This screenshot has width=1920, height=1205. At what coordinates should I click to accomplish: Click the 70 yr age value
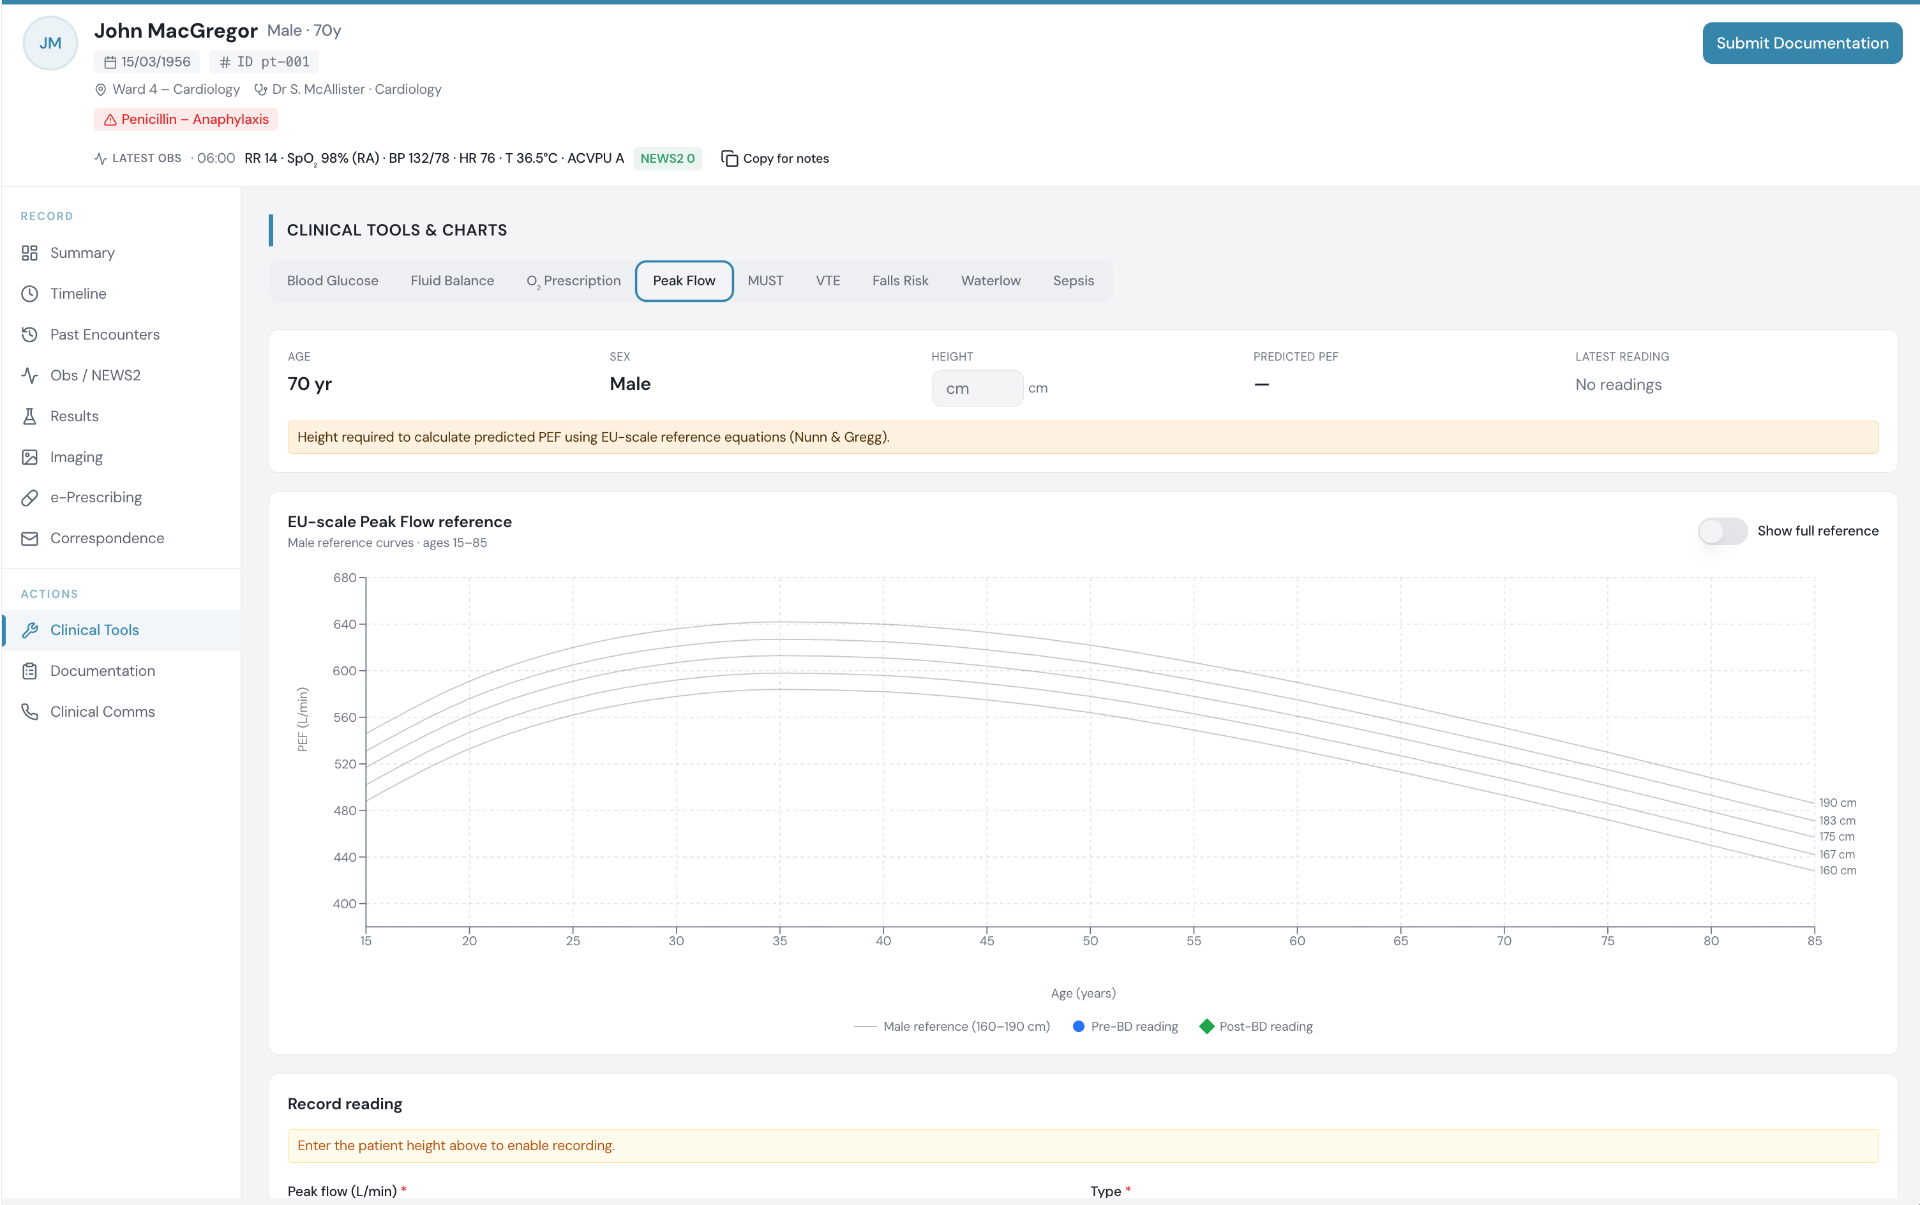pos(310,384)
